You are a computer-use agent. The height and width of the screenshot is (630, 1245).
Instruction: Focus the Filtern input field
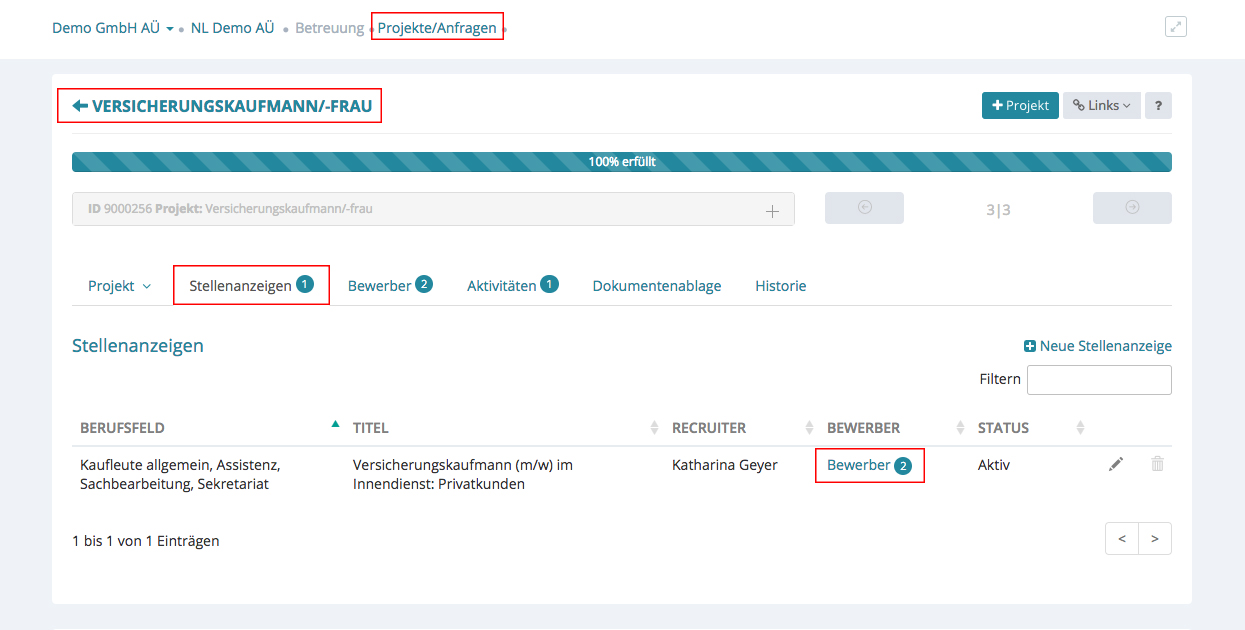[x=1098, y=380]
